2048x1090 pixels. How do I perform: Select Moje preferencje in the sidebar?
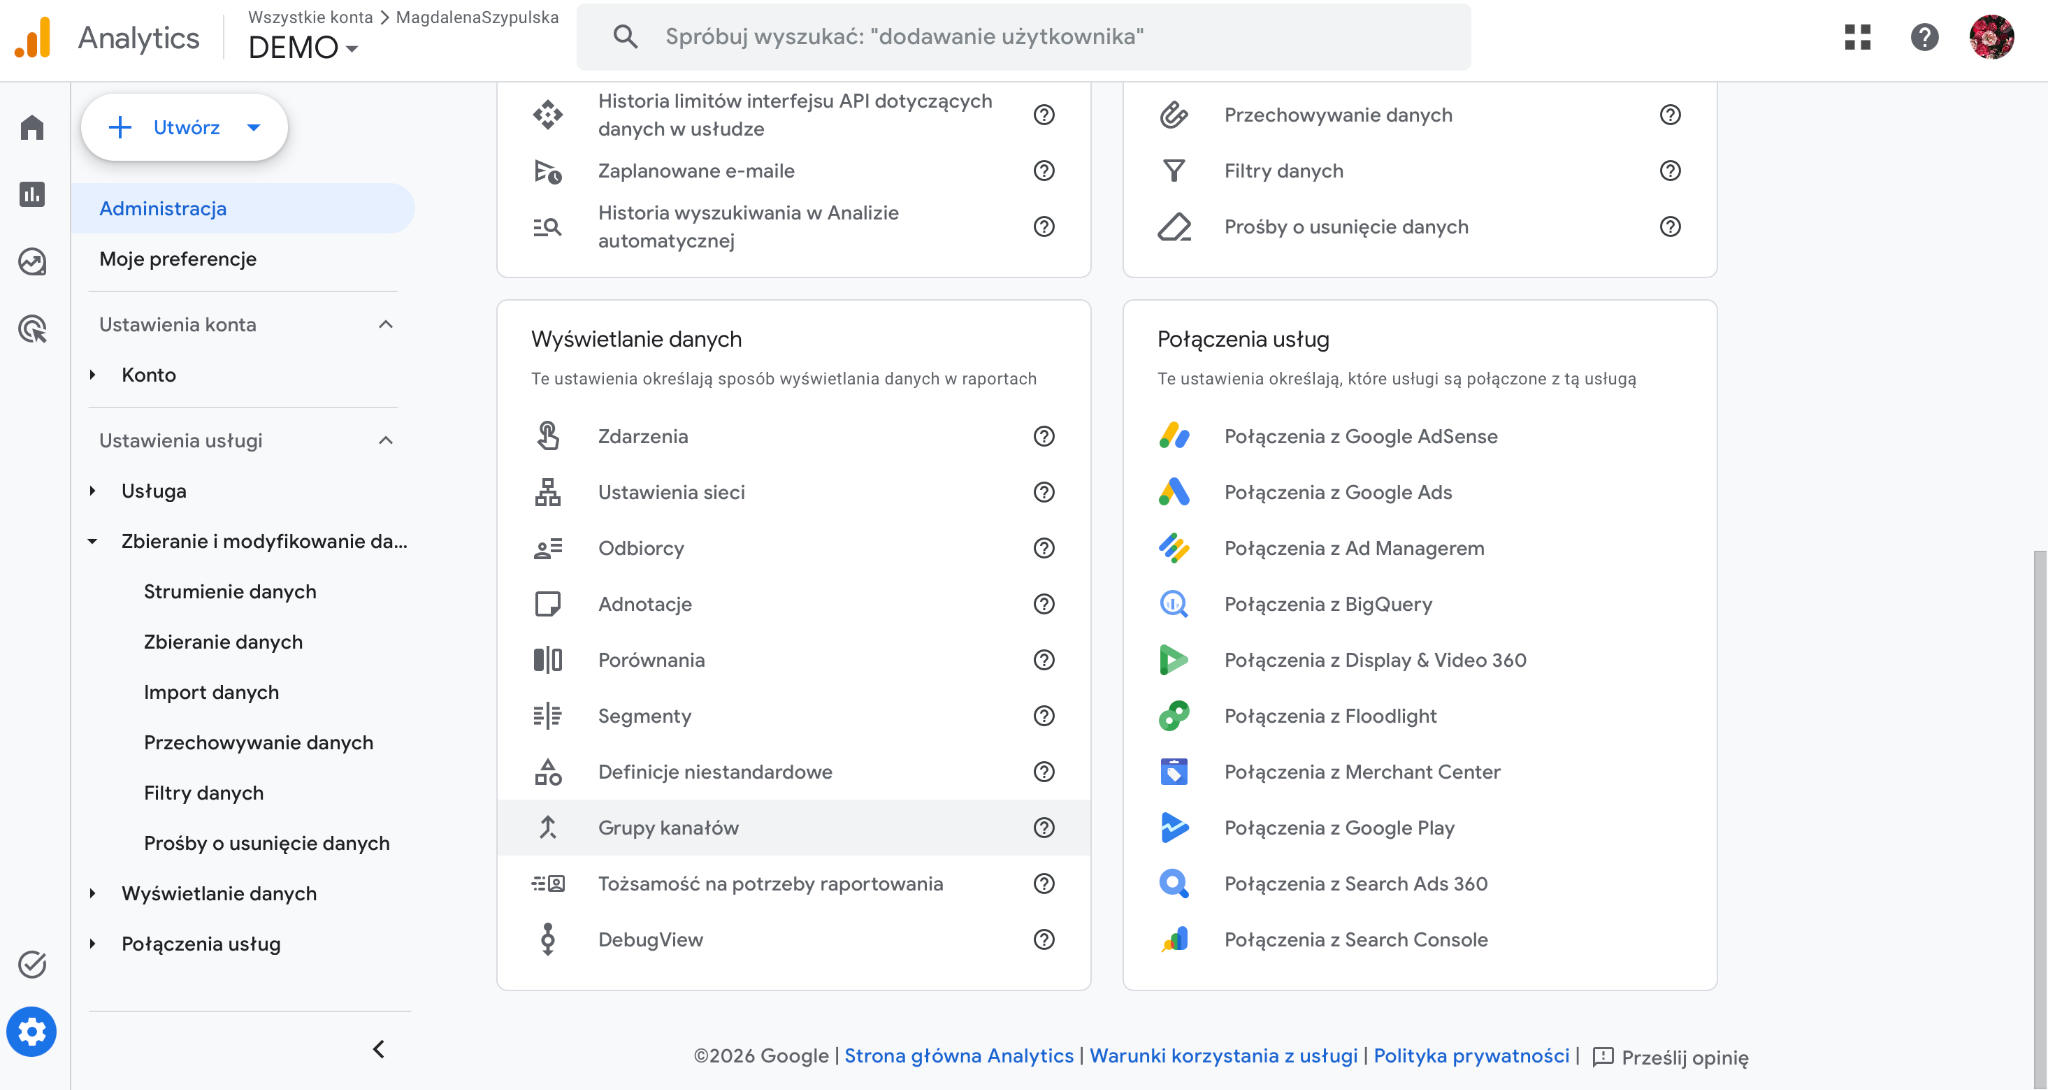pyautogui.click(x=178, y=259)
